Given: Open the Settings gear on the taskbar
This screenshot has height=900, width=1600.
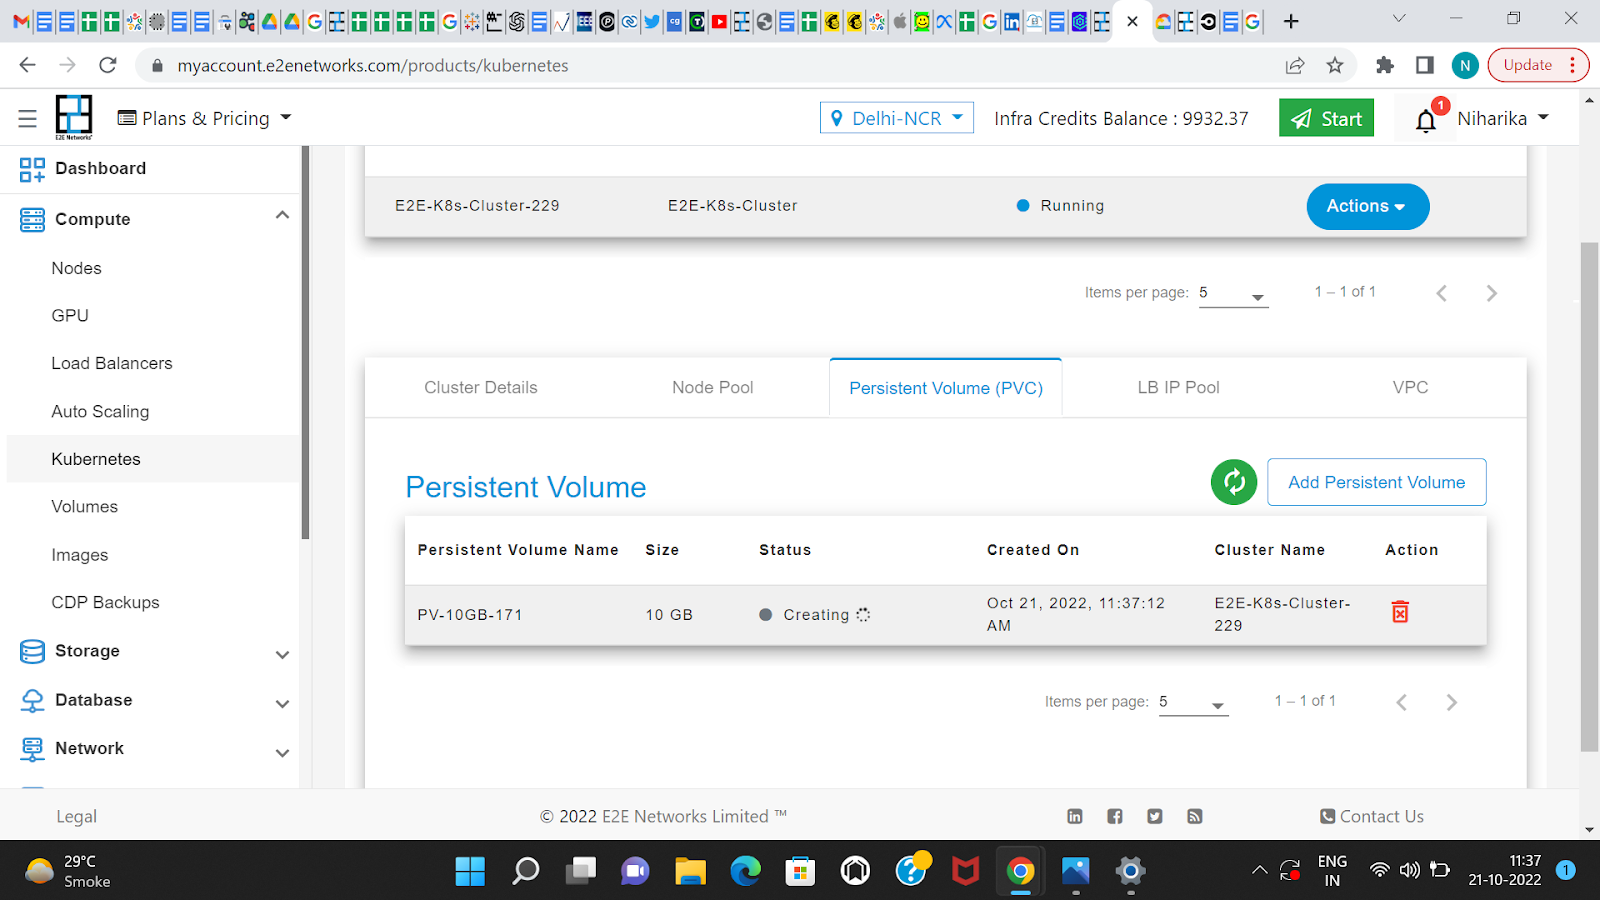Looking at the screenshot, I should (x=1130, y=871).
